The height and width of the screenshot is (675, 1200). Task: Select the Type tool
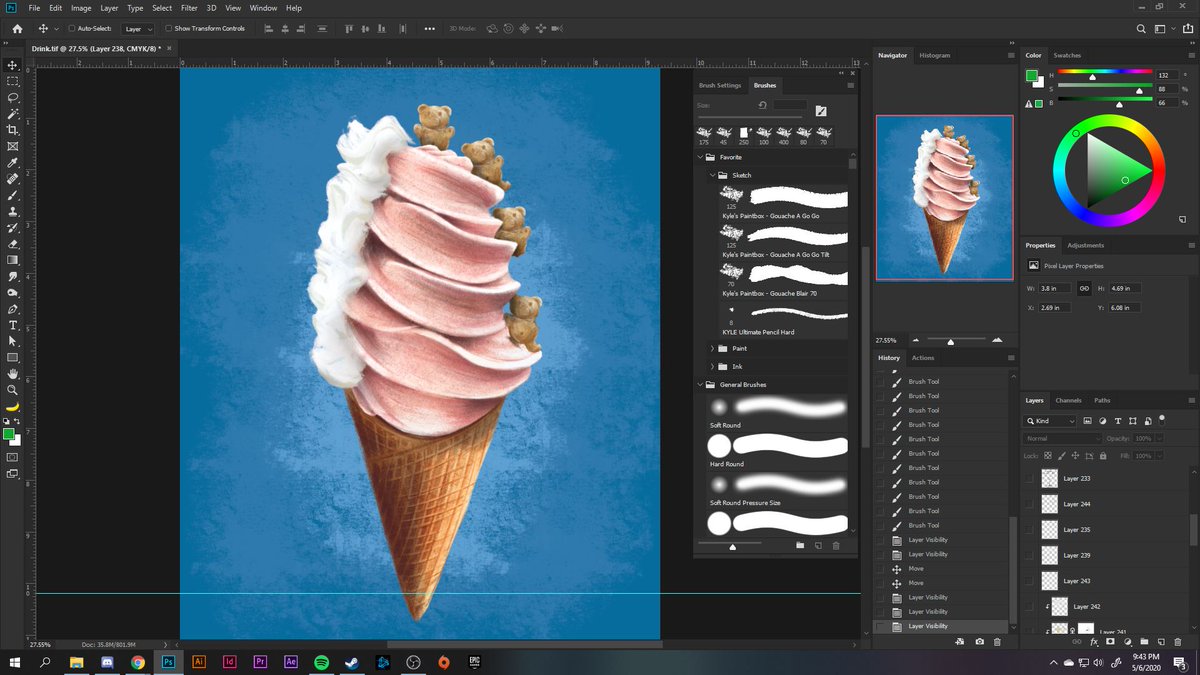click(x=12, y=325)
